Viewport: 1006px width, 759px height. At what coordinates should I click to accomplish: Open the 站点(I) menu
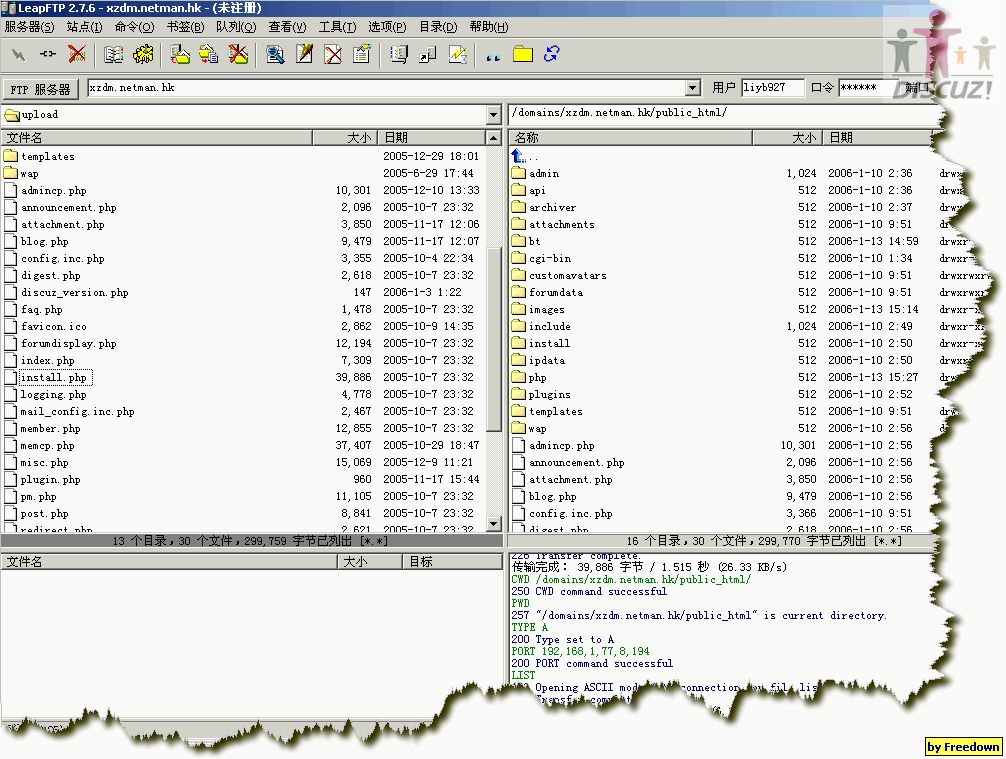[85, 27]
